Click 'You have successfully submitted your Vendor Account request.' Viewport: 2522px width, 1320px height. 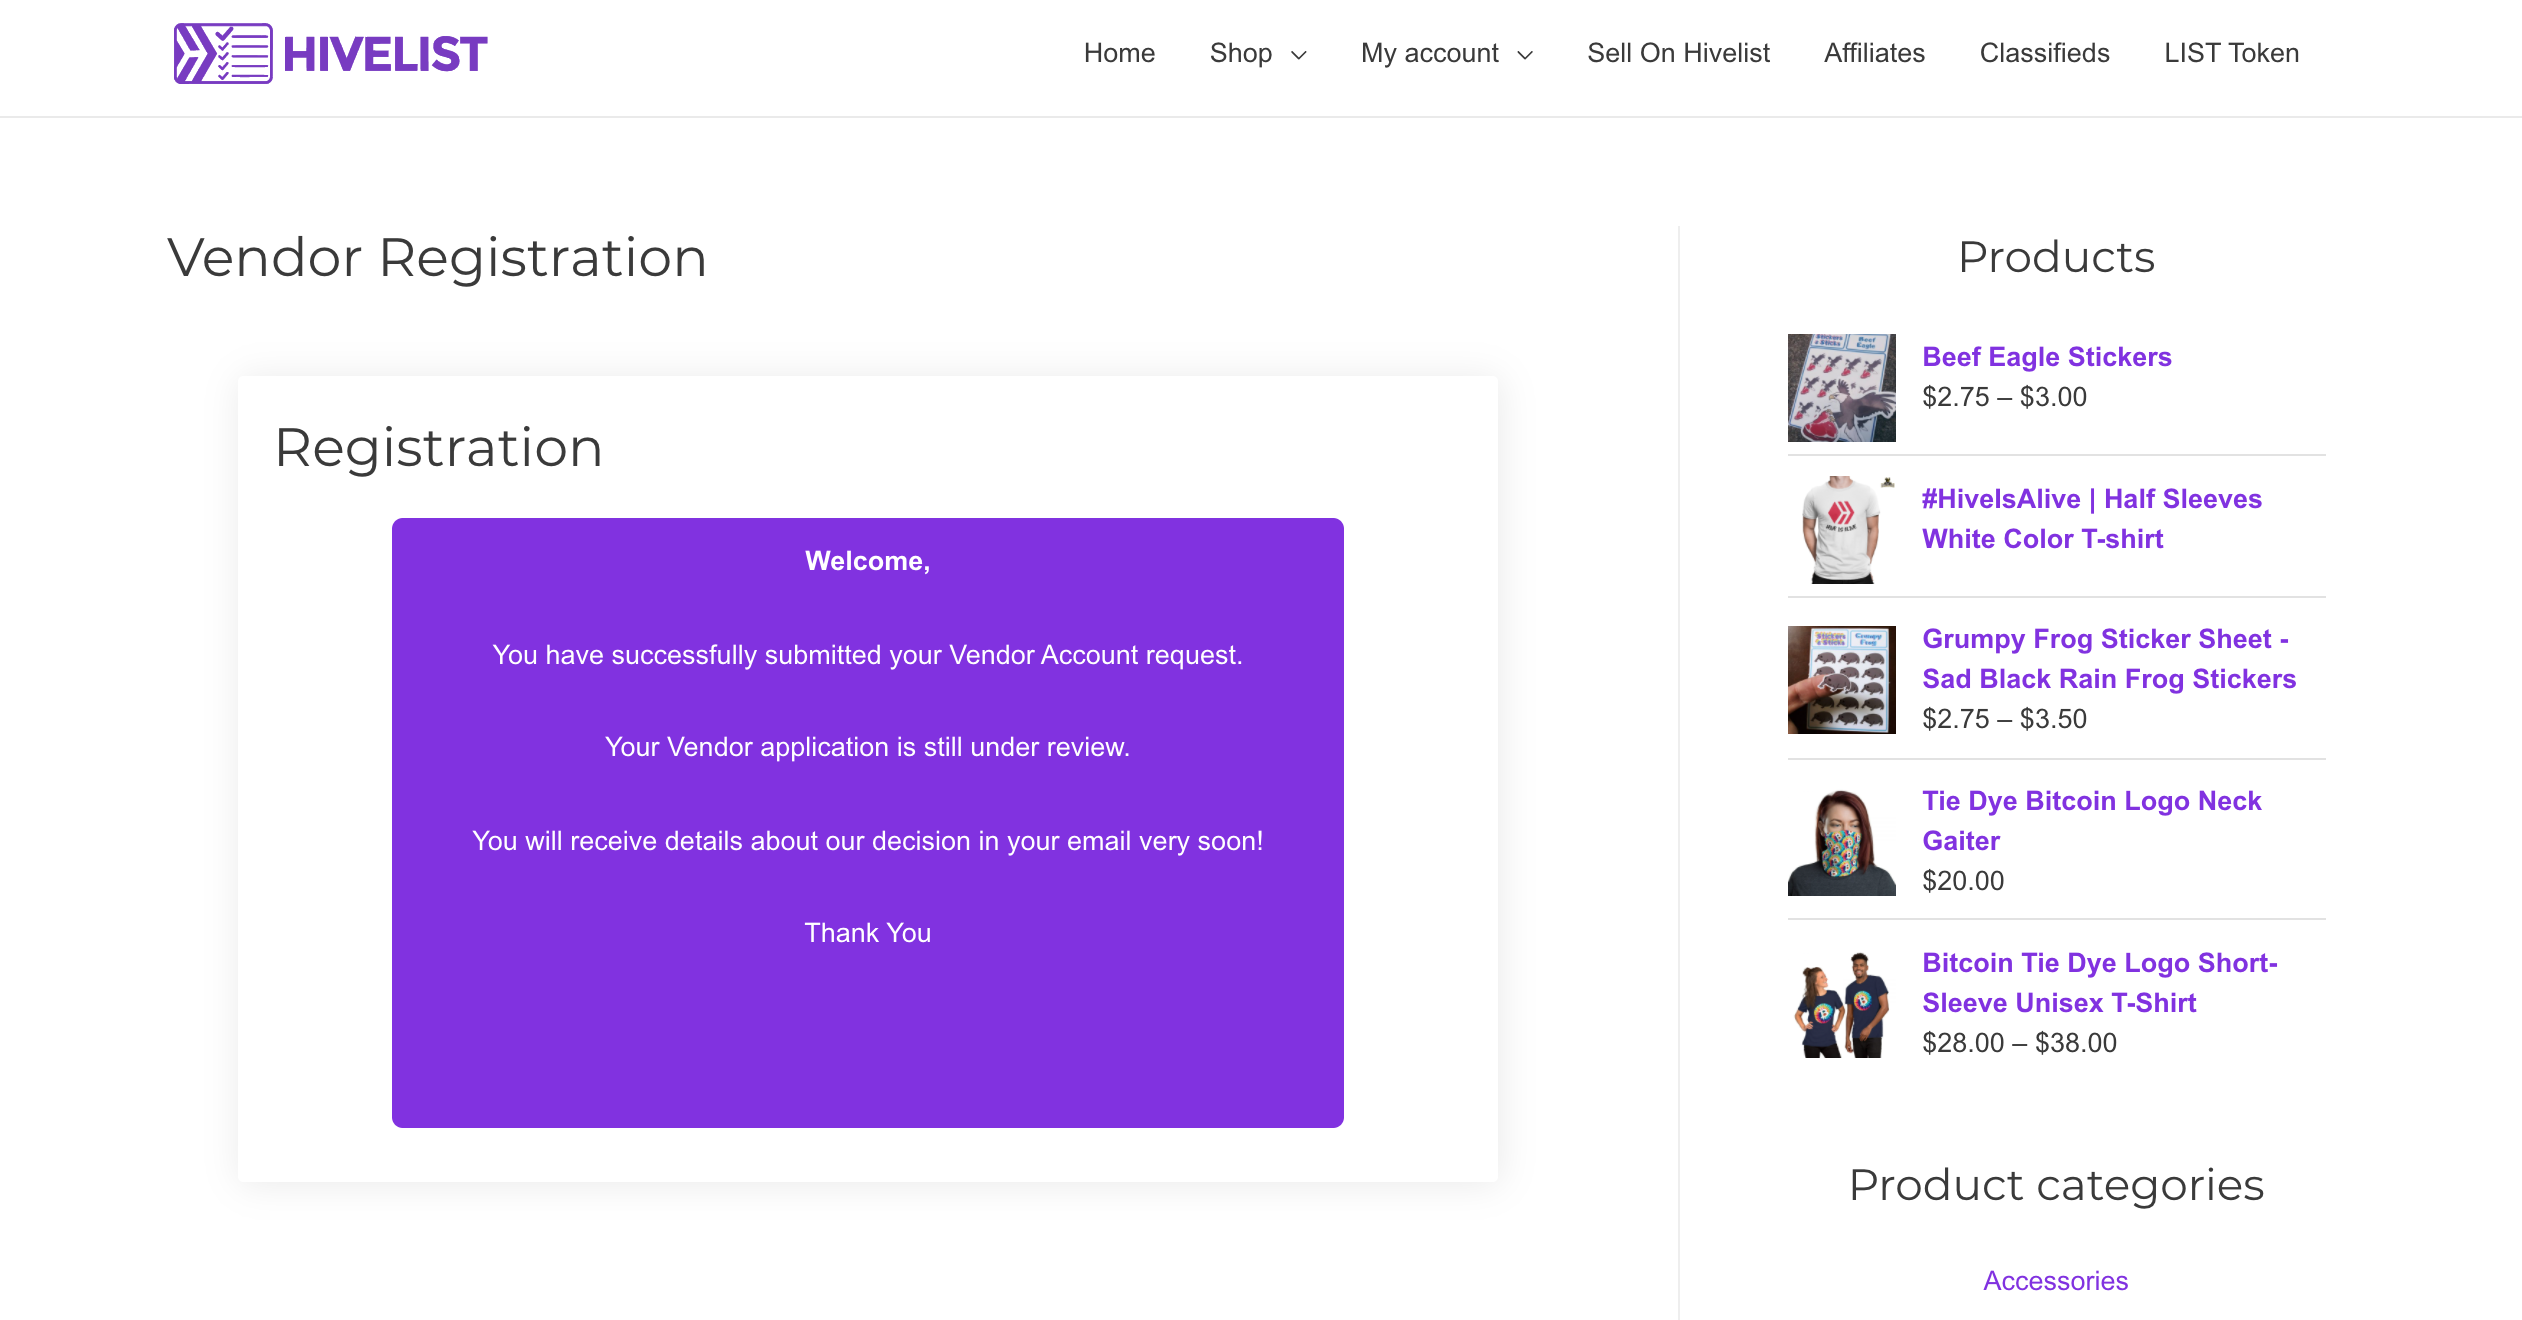tap(867, 655)
